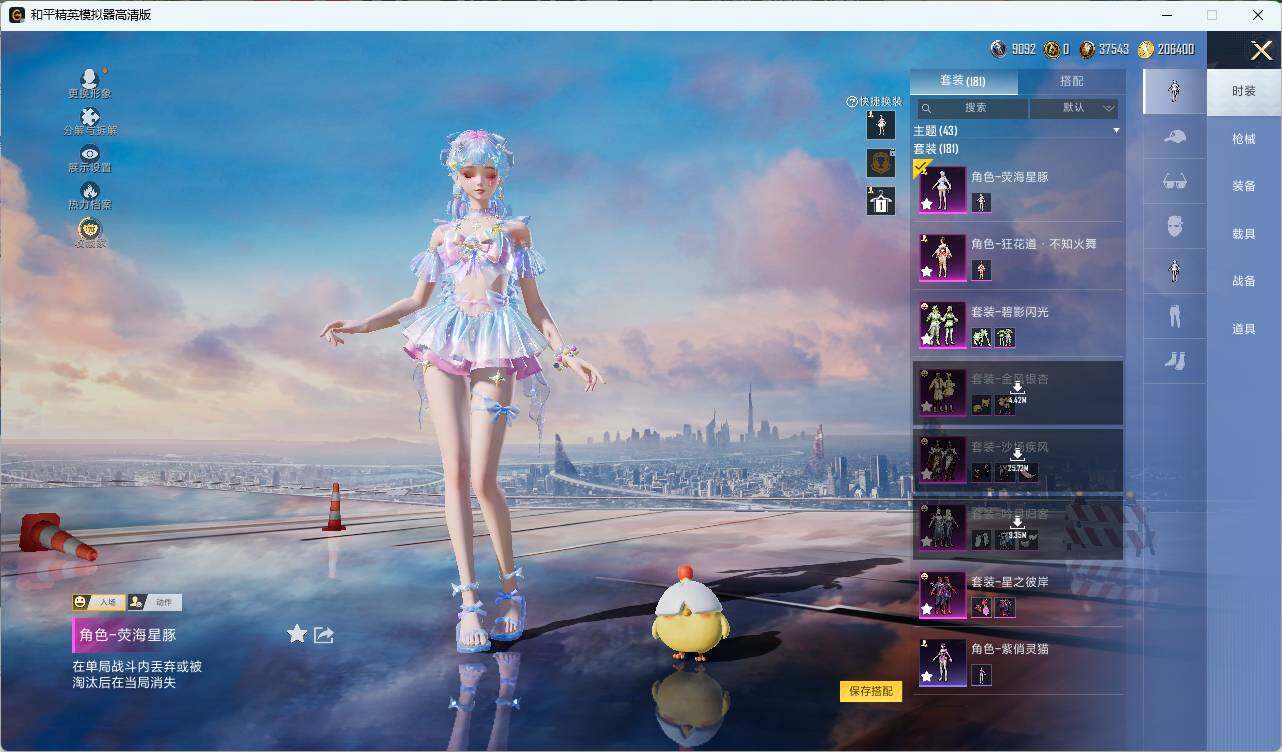1282x752 pixels.
Task: Select the body clothing category icon
Action: click(1175, 271)
